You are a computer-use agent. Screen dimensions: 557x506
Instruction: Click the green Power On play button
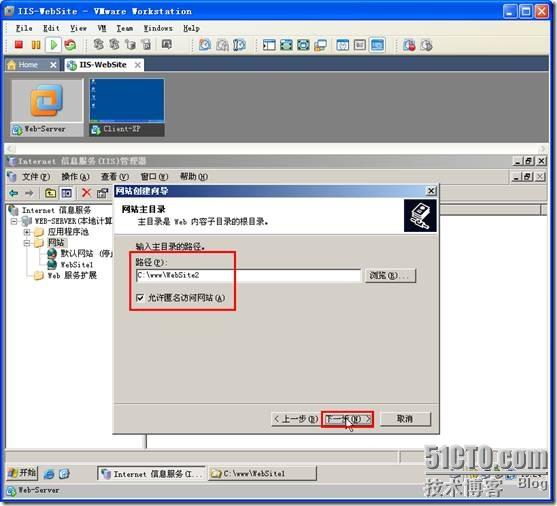[x=54, y=45]
